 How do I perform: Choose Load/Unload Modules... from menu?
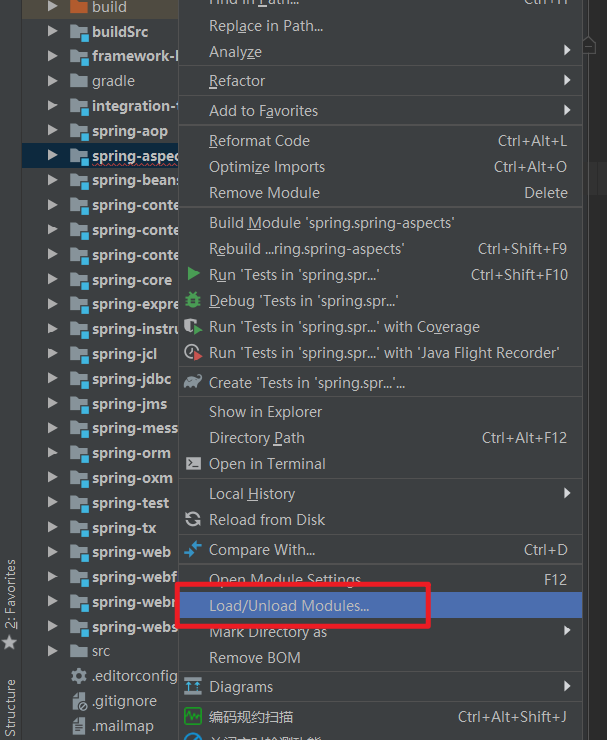coord(380,605)
